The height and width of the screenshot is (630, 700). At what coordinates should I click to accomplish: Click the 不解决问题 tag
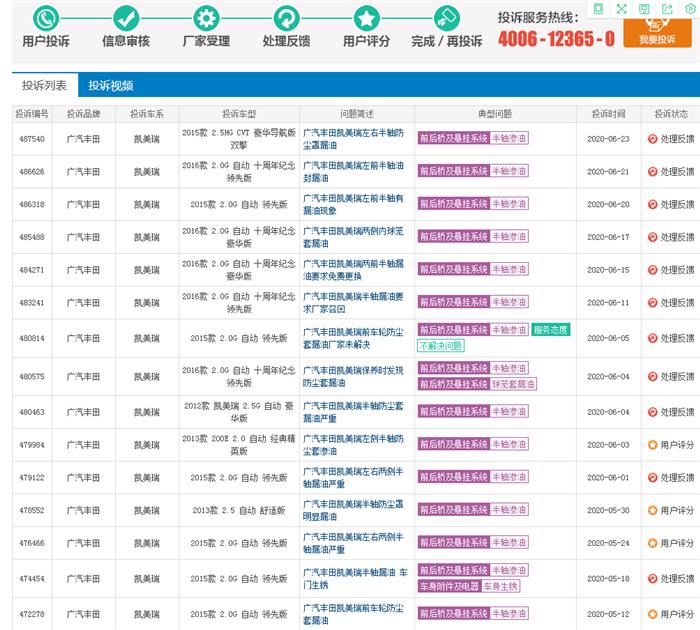(441, 346)
